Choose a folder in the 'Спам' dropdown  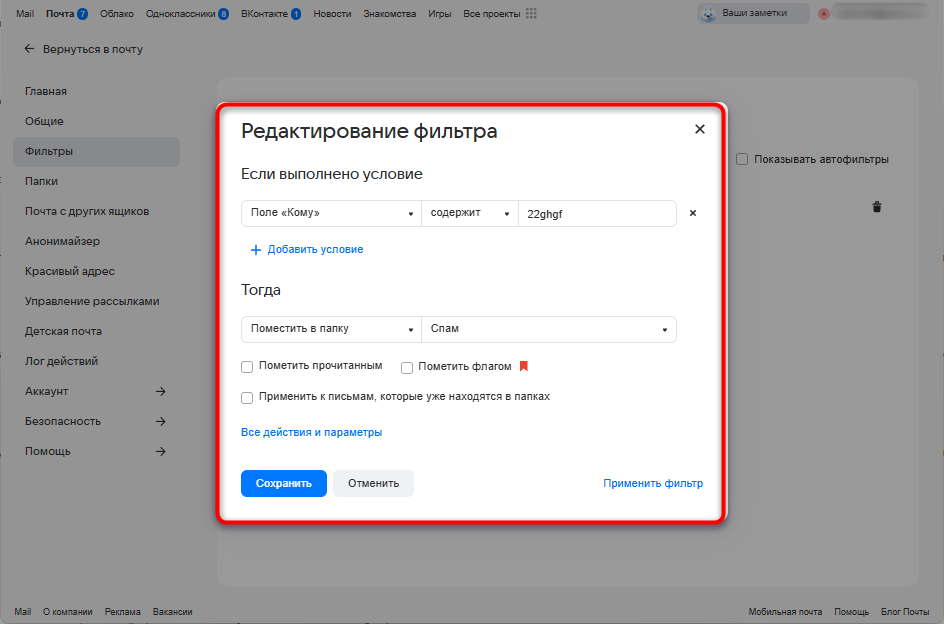point(549,329)
